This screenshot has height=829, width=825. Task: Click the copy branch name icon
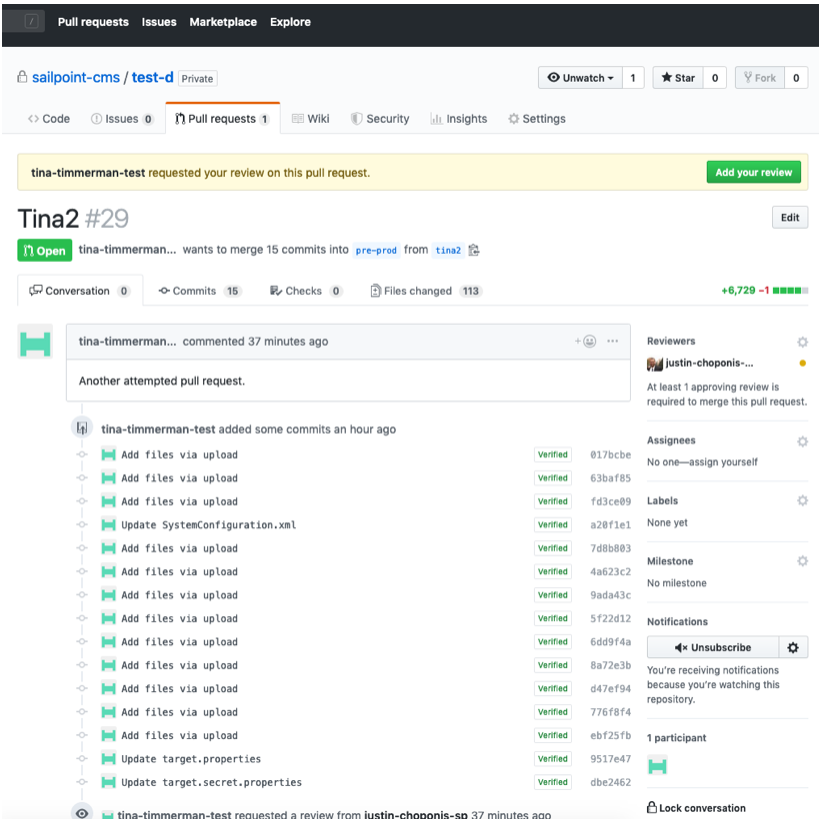[x=474, y=250]
